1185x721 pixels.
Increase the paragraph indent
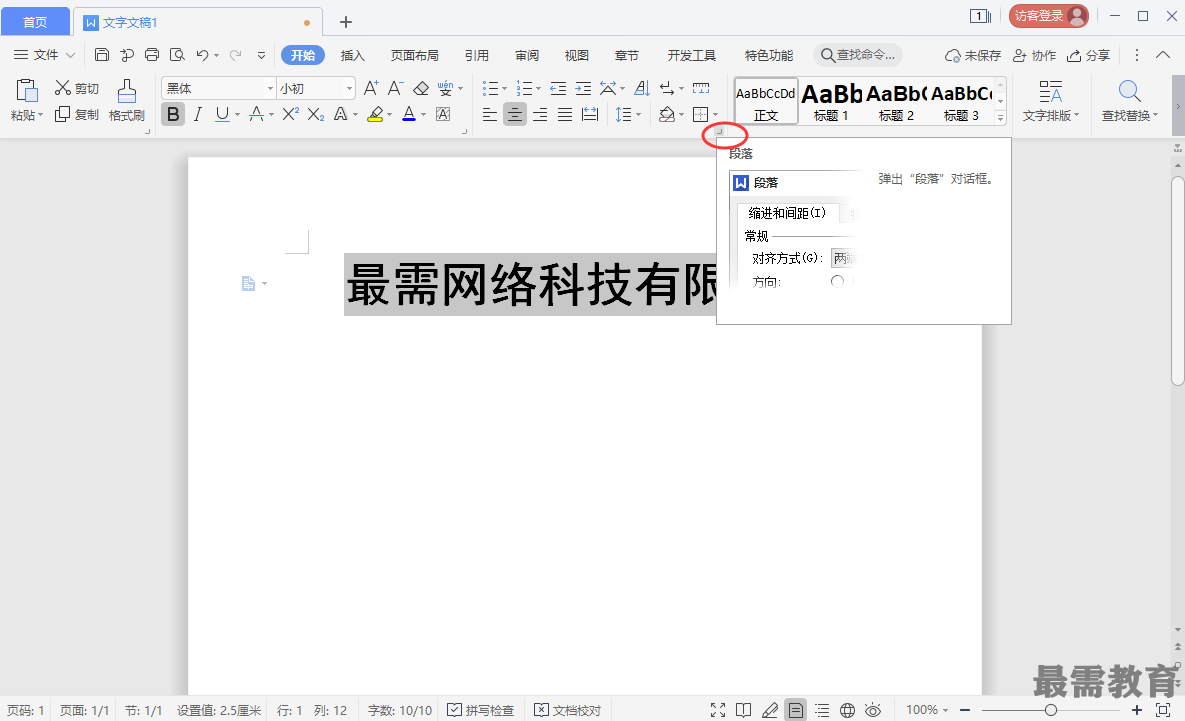583,88
